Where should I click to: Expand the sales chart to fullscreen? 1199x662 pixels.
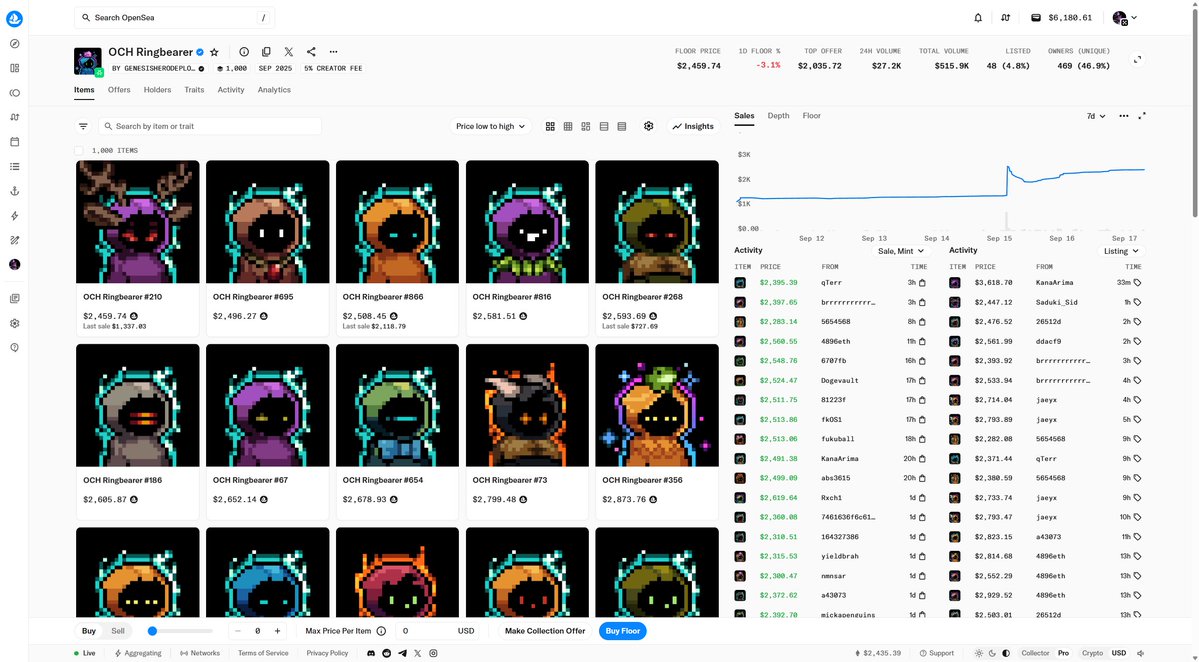[1142, 116]
